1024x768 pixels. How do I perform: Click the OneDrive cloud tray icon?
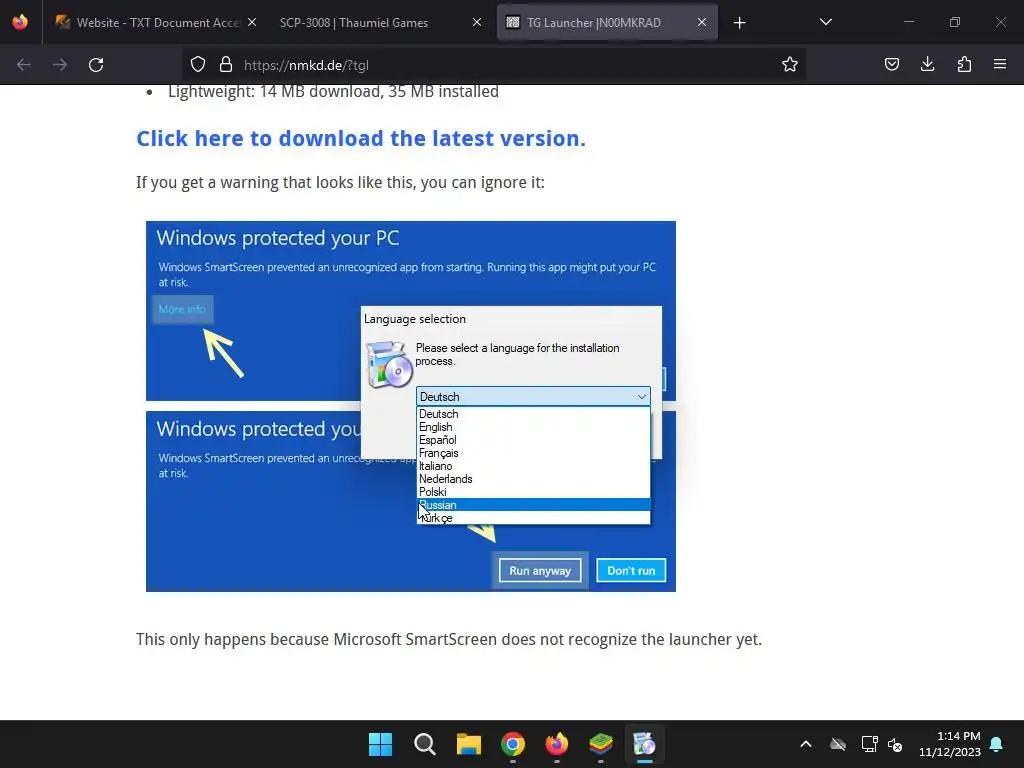point(838,744)
